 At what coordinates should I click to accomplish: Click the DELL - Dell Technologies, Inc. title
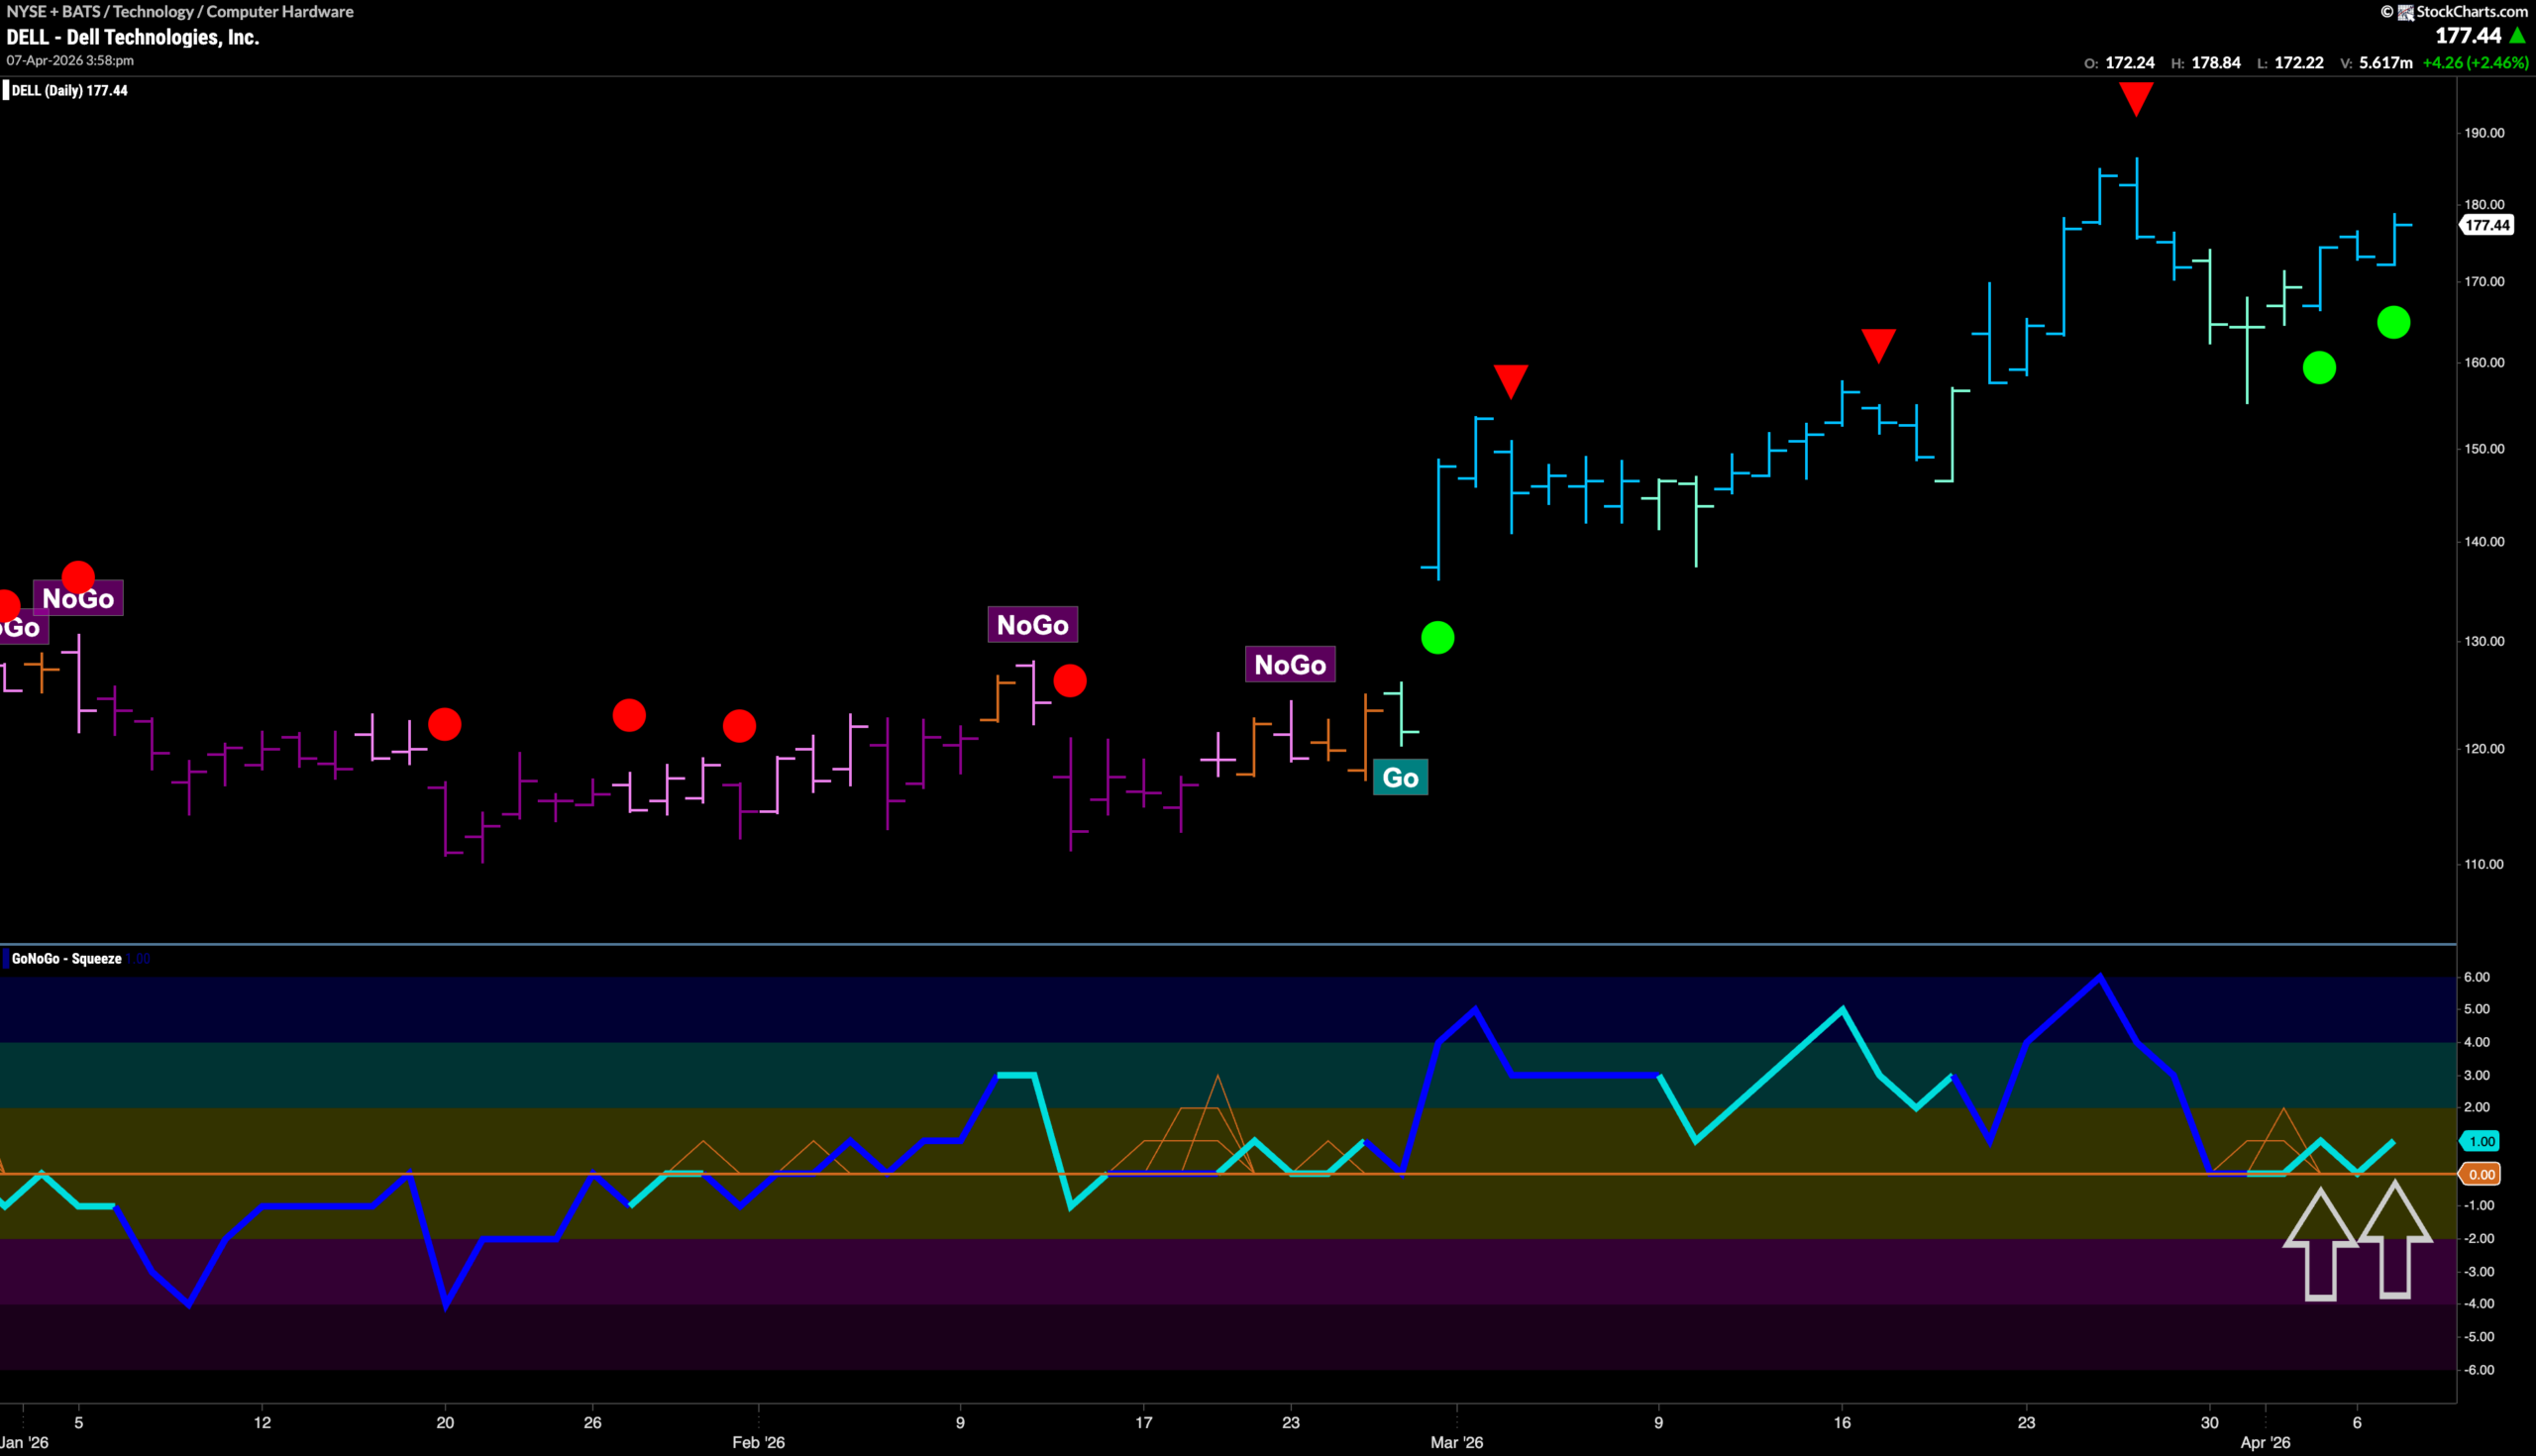(133, 37)
